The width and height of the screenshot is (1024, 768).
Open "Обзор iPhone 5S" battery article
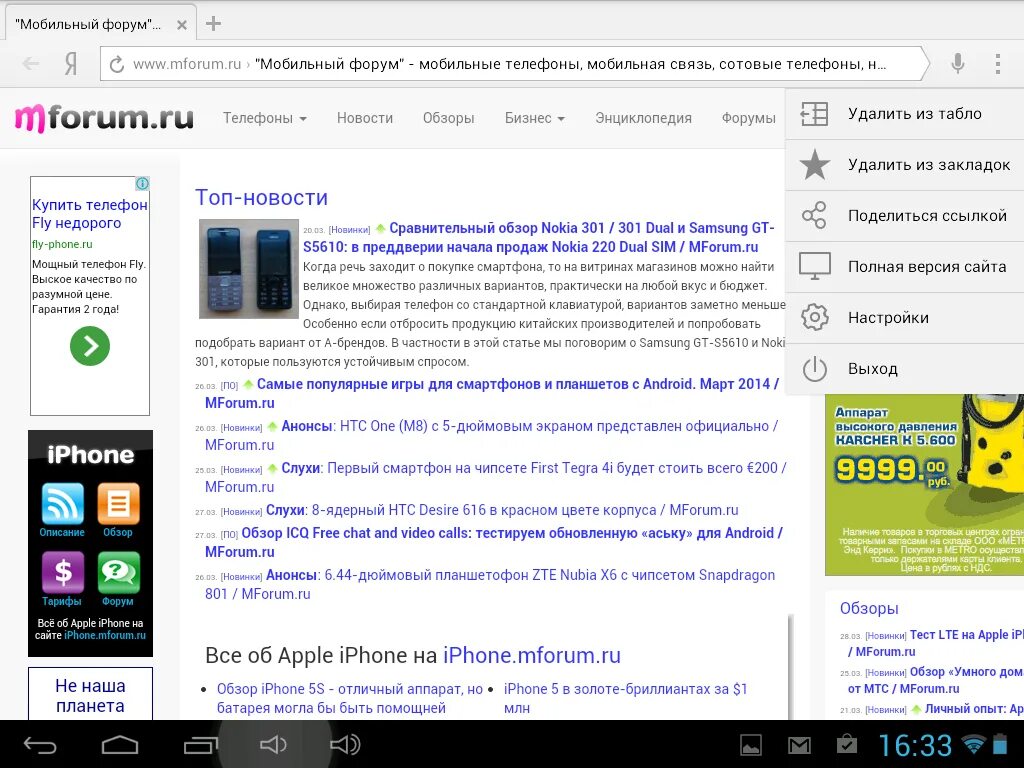350,698
